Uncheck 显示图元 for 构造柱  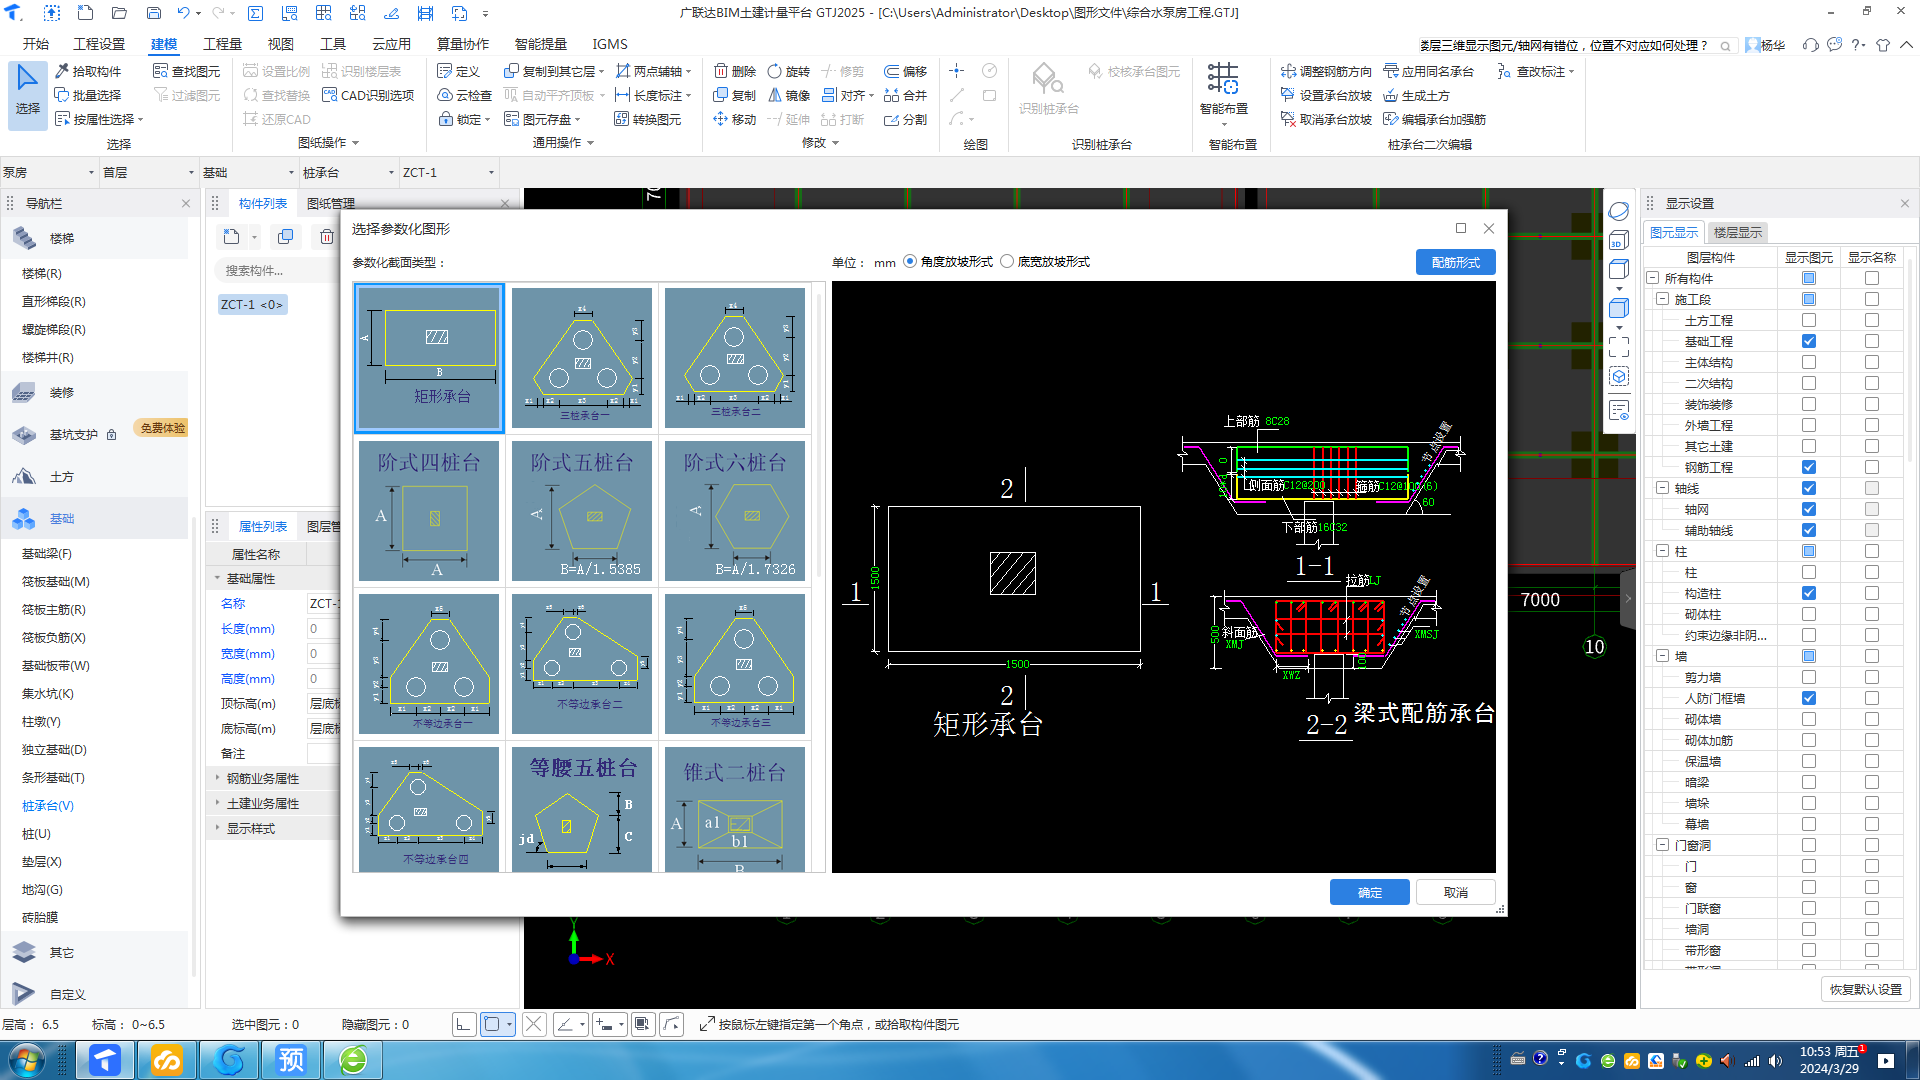pyautogui.click(x=1809, y=593)
